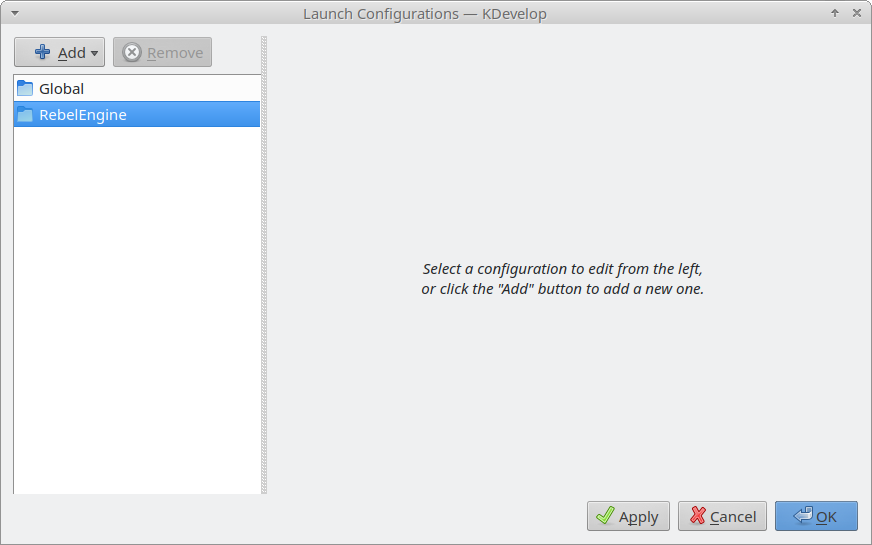Click the greyed-out Remove button

[x=162, y=52]
